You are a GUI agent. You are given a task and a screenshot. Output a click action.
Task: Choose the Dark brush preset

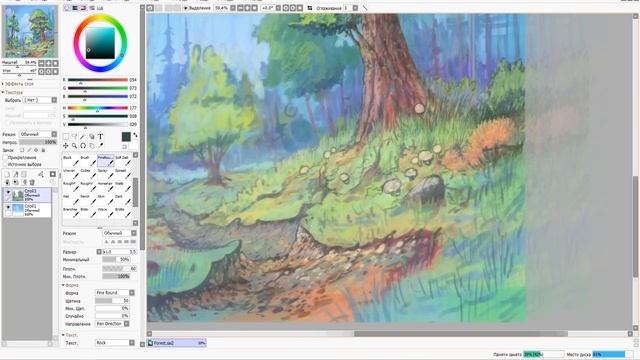(124, 200)
